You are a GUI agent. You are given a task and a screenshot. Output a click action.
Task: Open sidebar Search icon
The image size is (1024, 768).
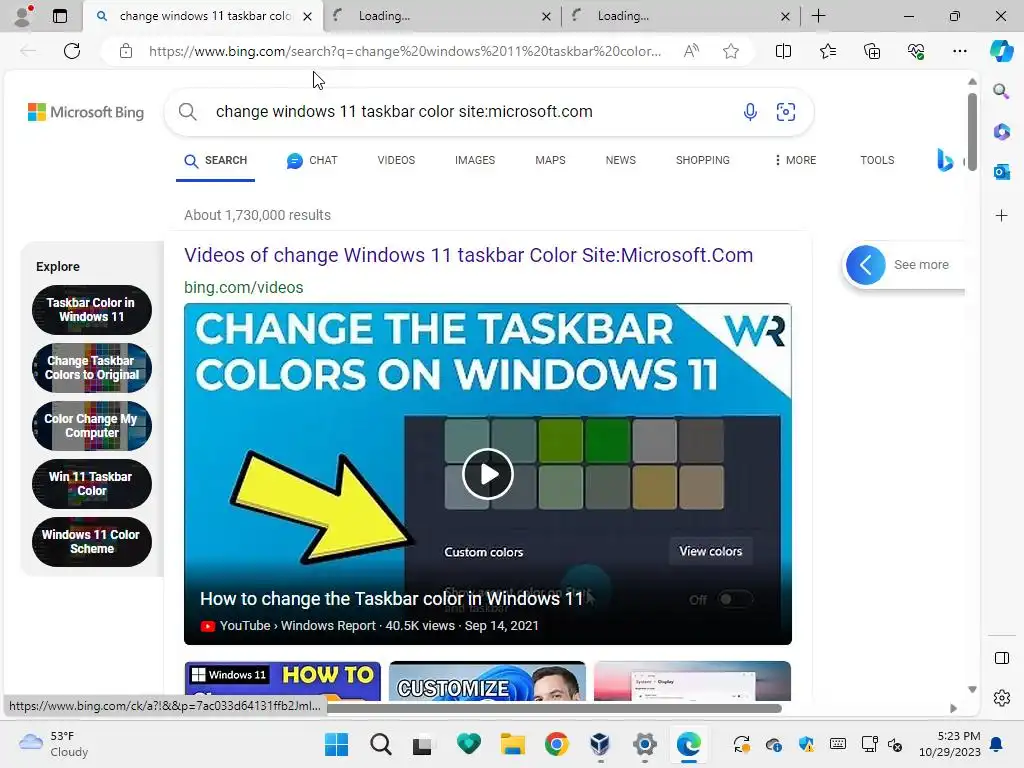click(1001, 91)
